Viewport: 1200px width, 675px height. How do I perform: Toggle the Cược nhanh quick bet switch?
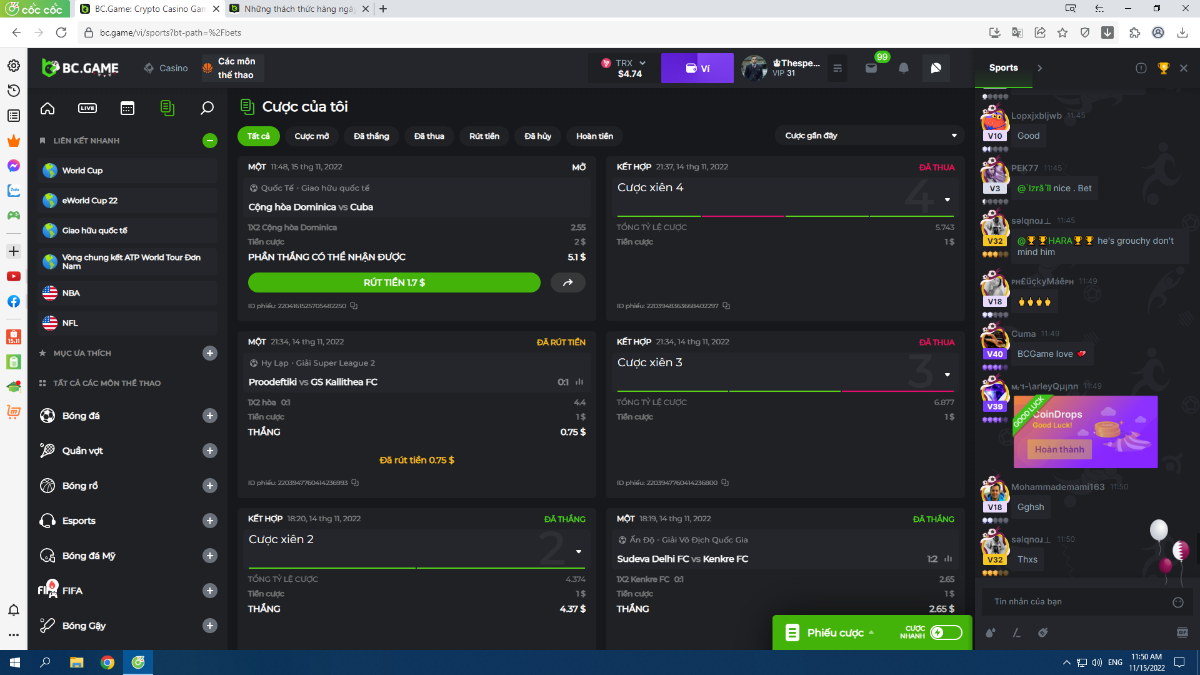(x=945, y=632)
